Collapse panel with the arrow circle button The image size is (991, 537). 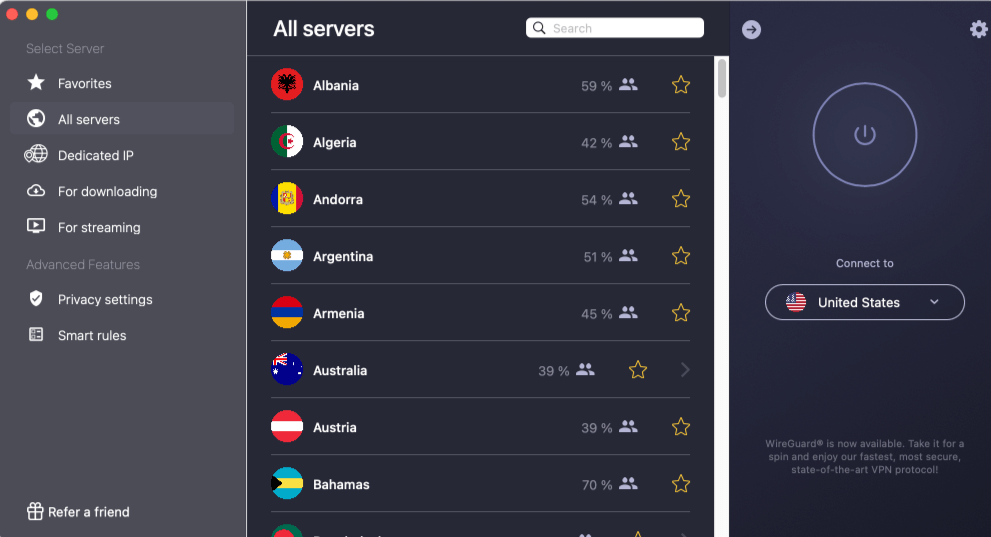coord(751,29)
